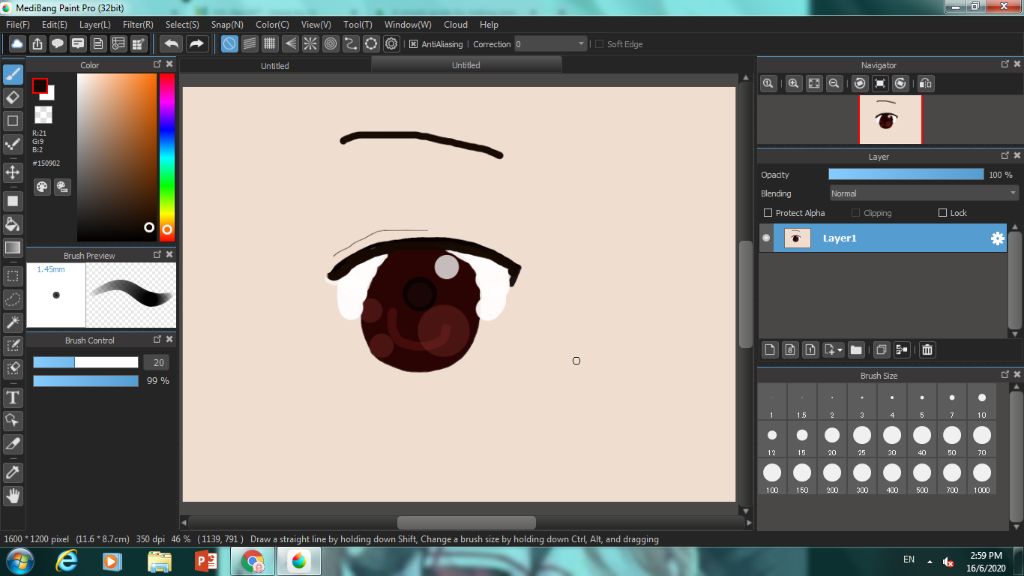Select brush size 10 preset
This screenshot has width=1024, height=576.
click(x=982, y=402)
